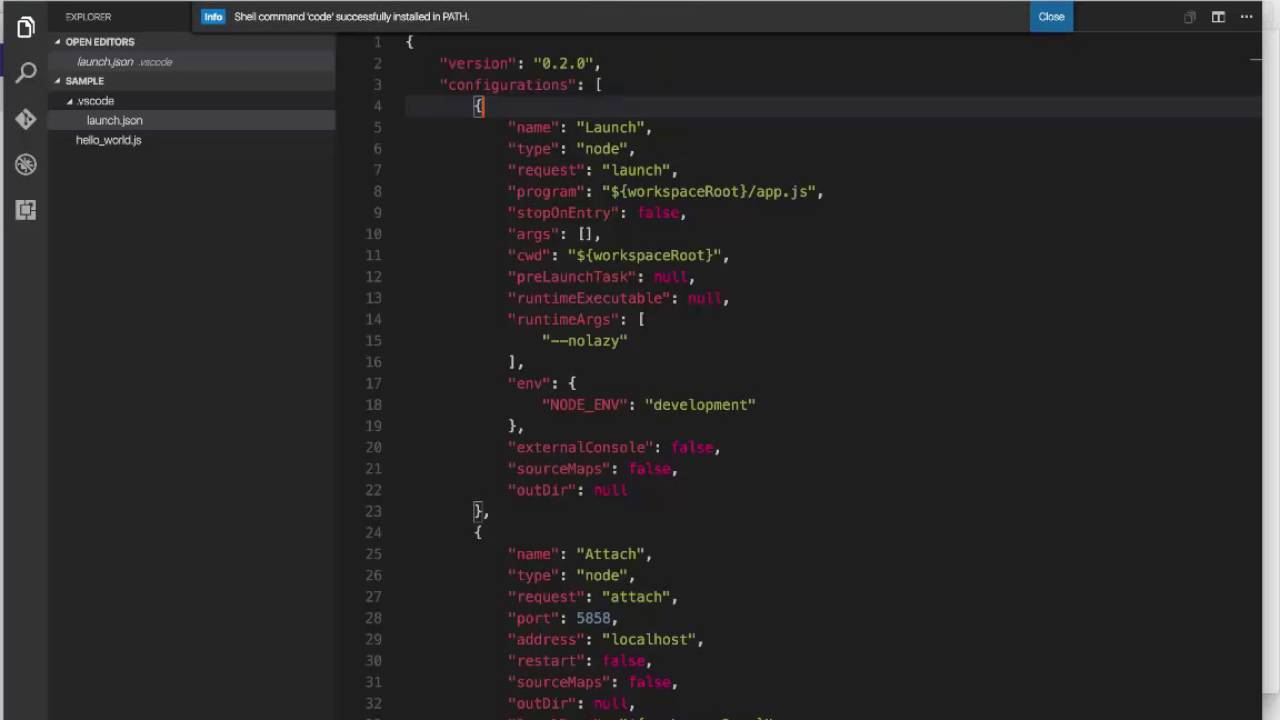Click "sourceMaps": false on line 21

(593, 469)
